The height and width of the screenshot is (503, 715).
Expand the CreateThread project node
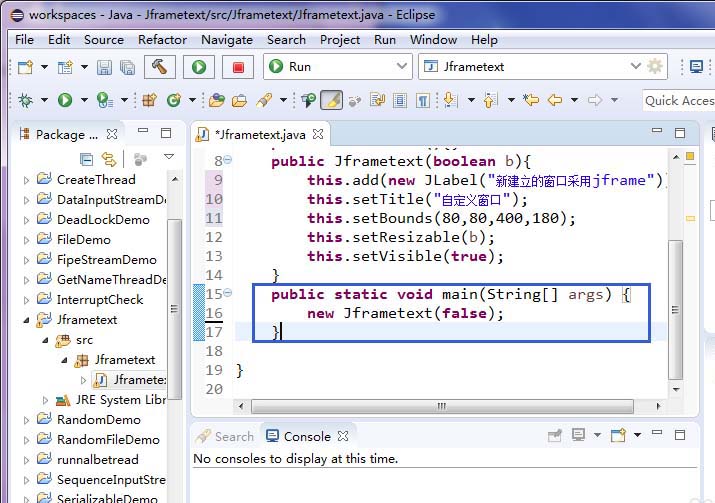(x=27, y=180)
